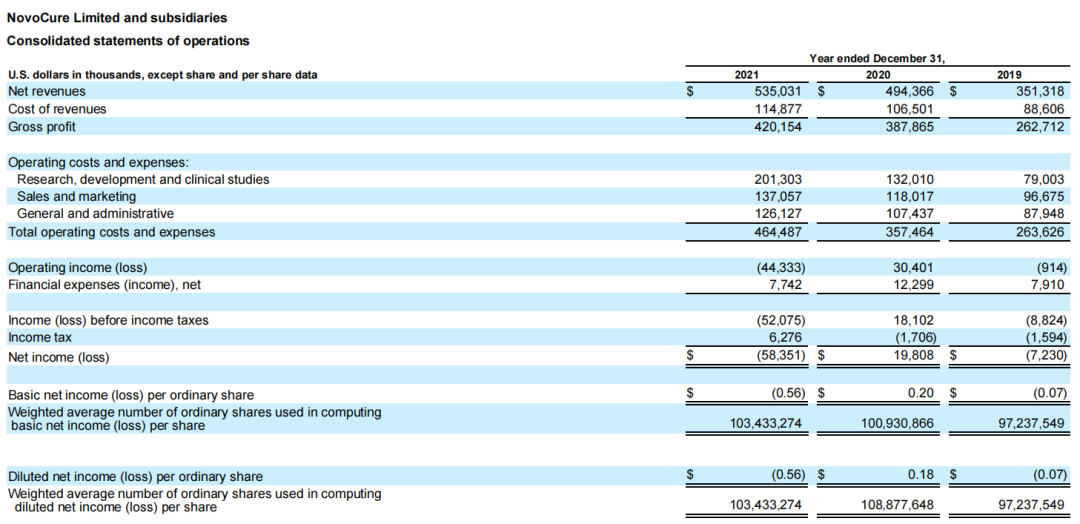Select cost of revenues value 106,501
The width and height of the screenshot is (1080, 524).
click(x=910, y=109)
